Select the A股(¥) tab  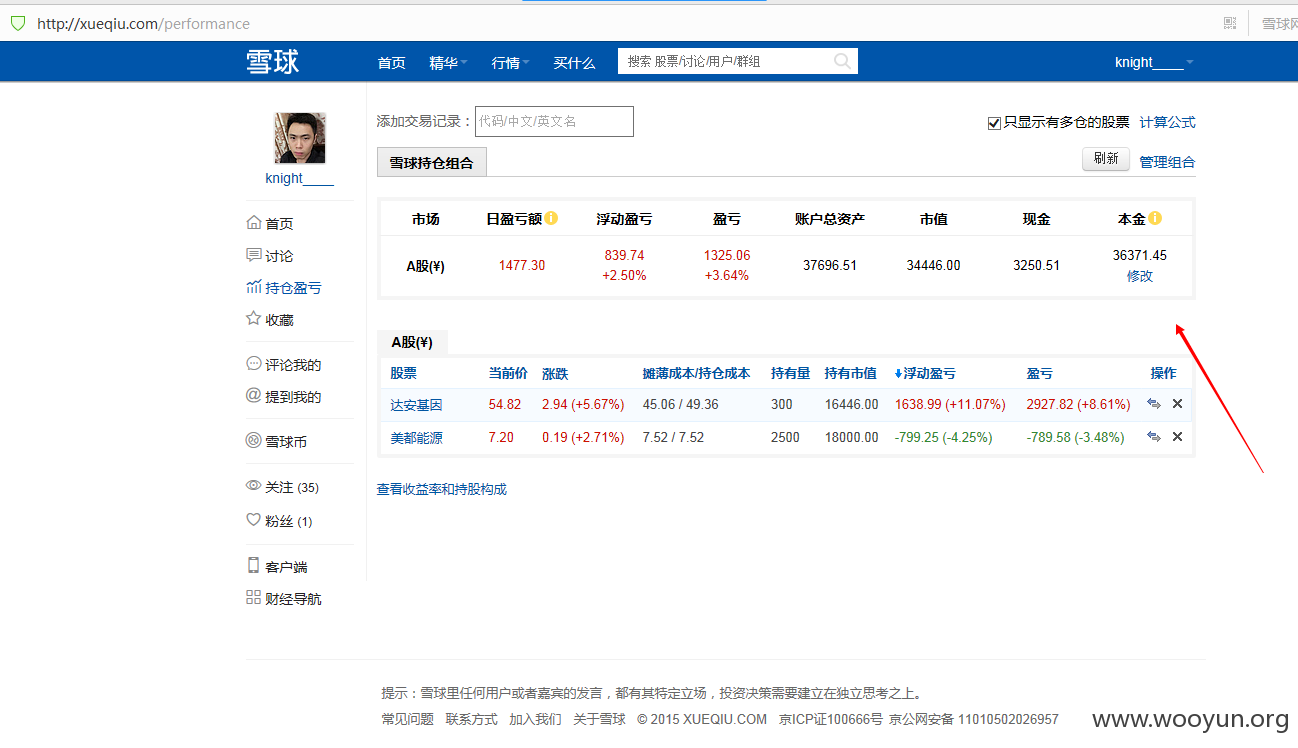pos(412,342)
